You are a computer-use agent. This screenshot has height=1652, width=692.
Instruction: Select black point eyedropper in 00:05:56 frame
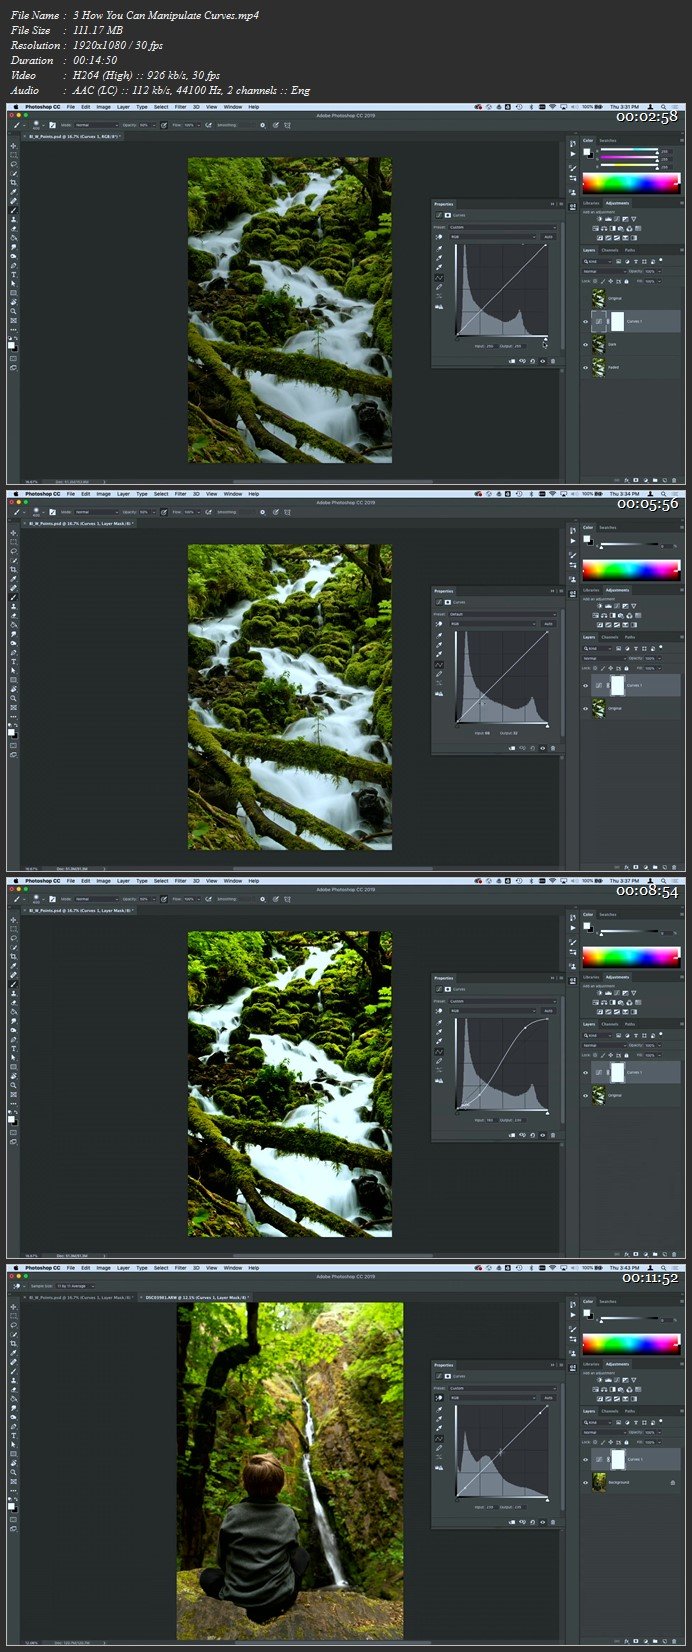pyautogui.click(x=439, y=635)
